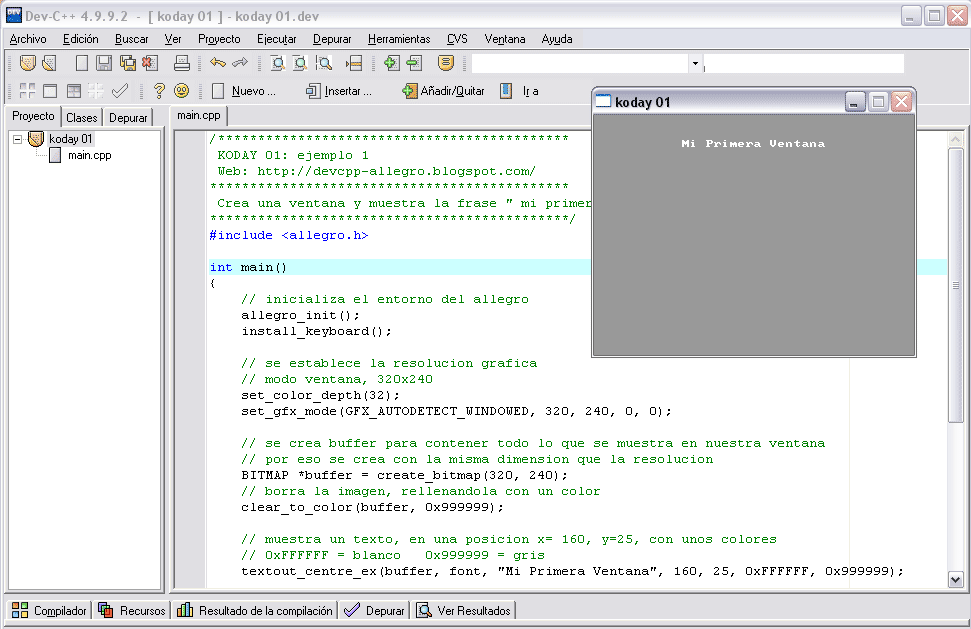Open the Ver menu
This screenshot has height=629, width=971.
[173, 39]
